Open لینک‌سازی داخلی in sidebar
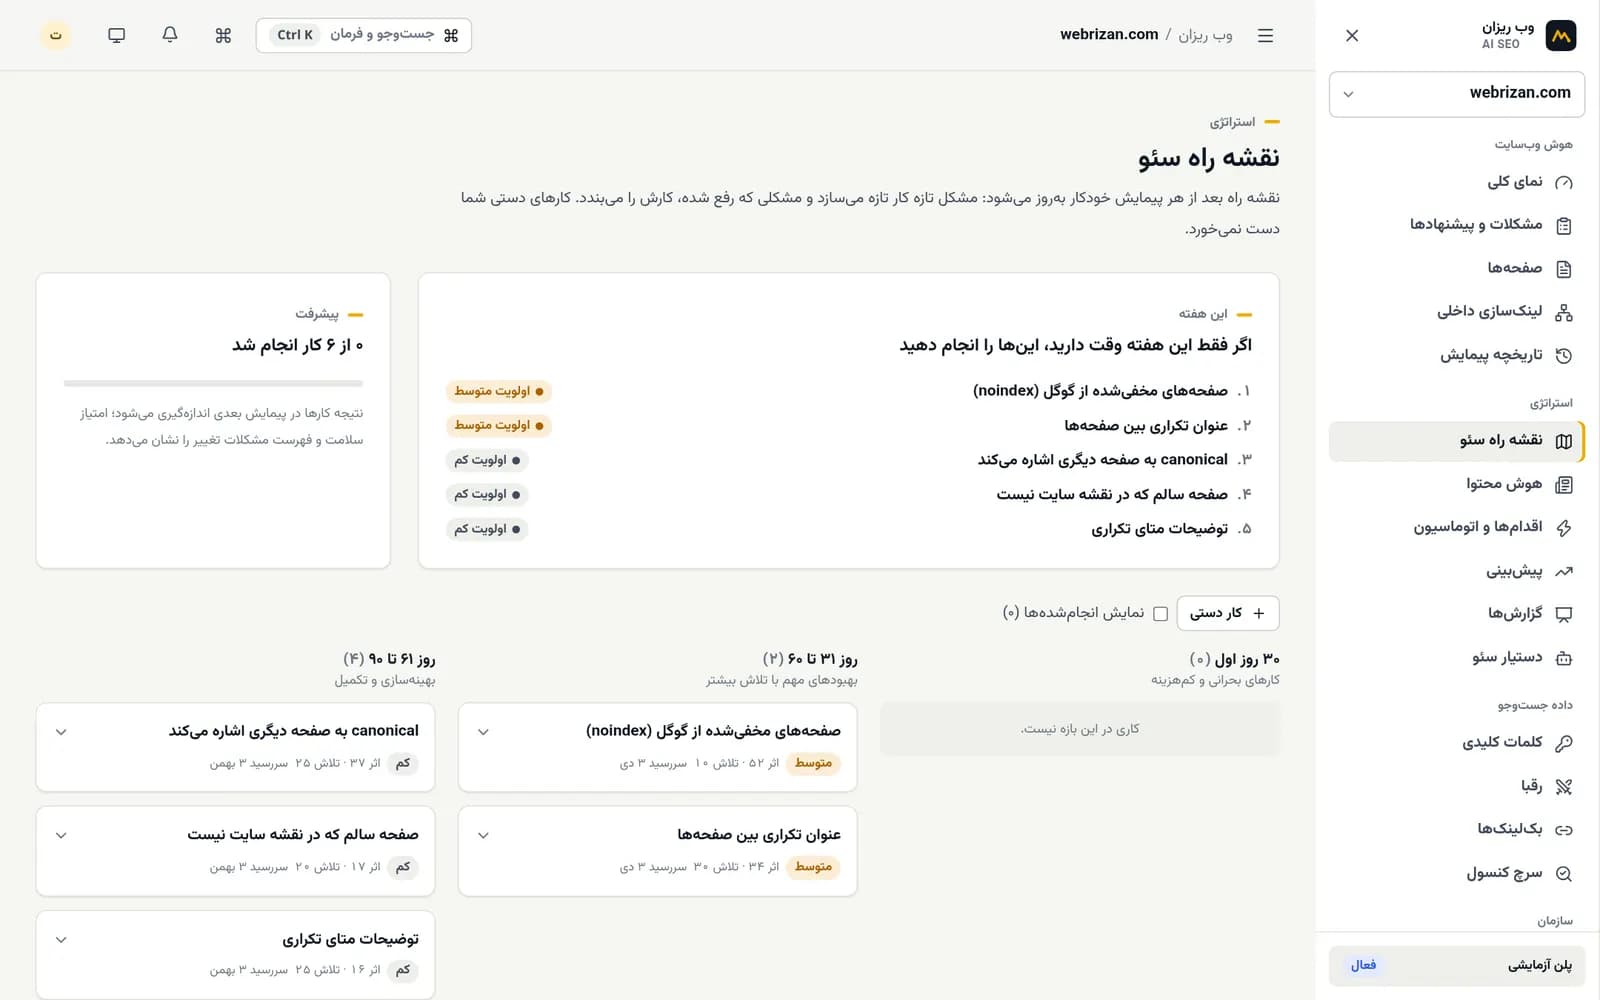This screenshot has width=1600, height=1000. tap(1457, 312)
